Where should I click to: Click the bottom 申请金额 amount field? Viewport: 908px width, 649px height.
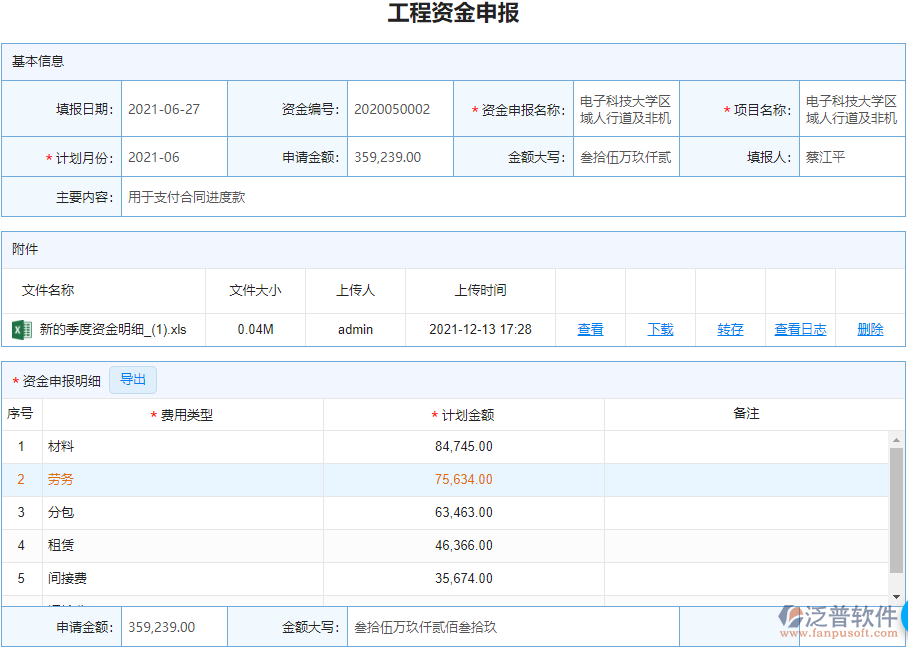(174, 626)
